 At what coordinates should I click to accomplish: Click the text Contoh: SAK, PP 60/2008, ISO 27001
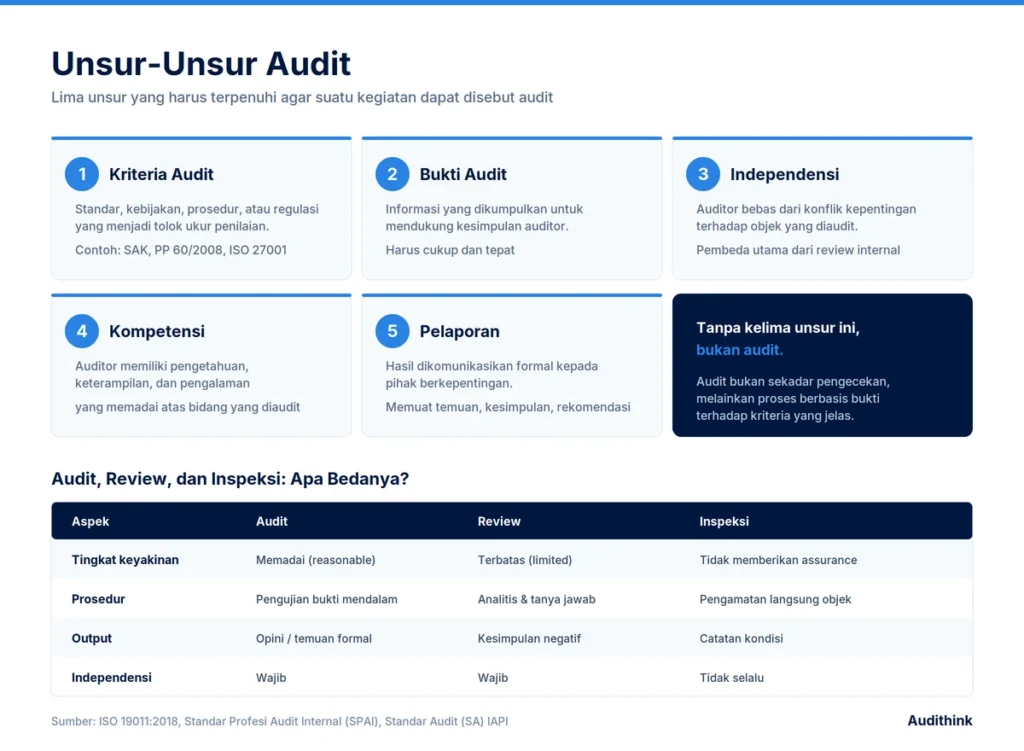click(181, 250)
